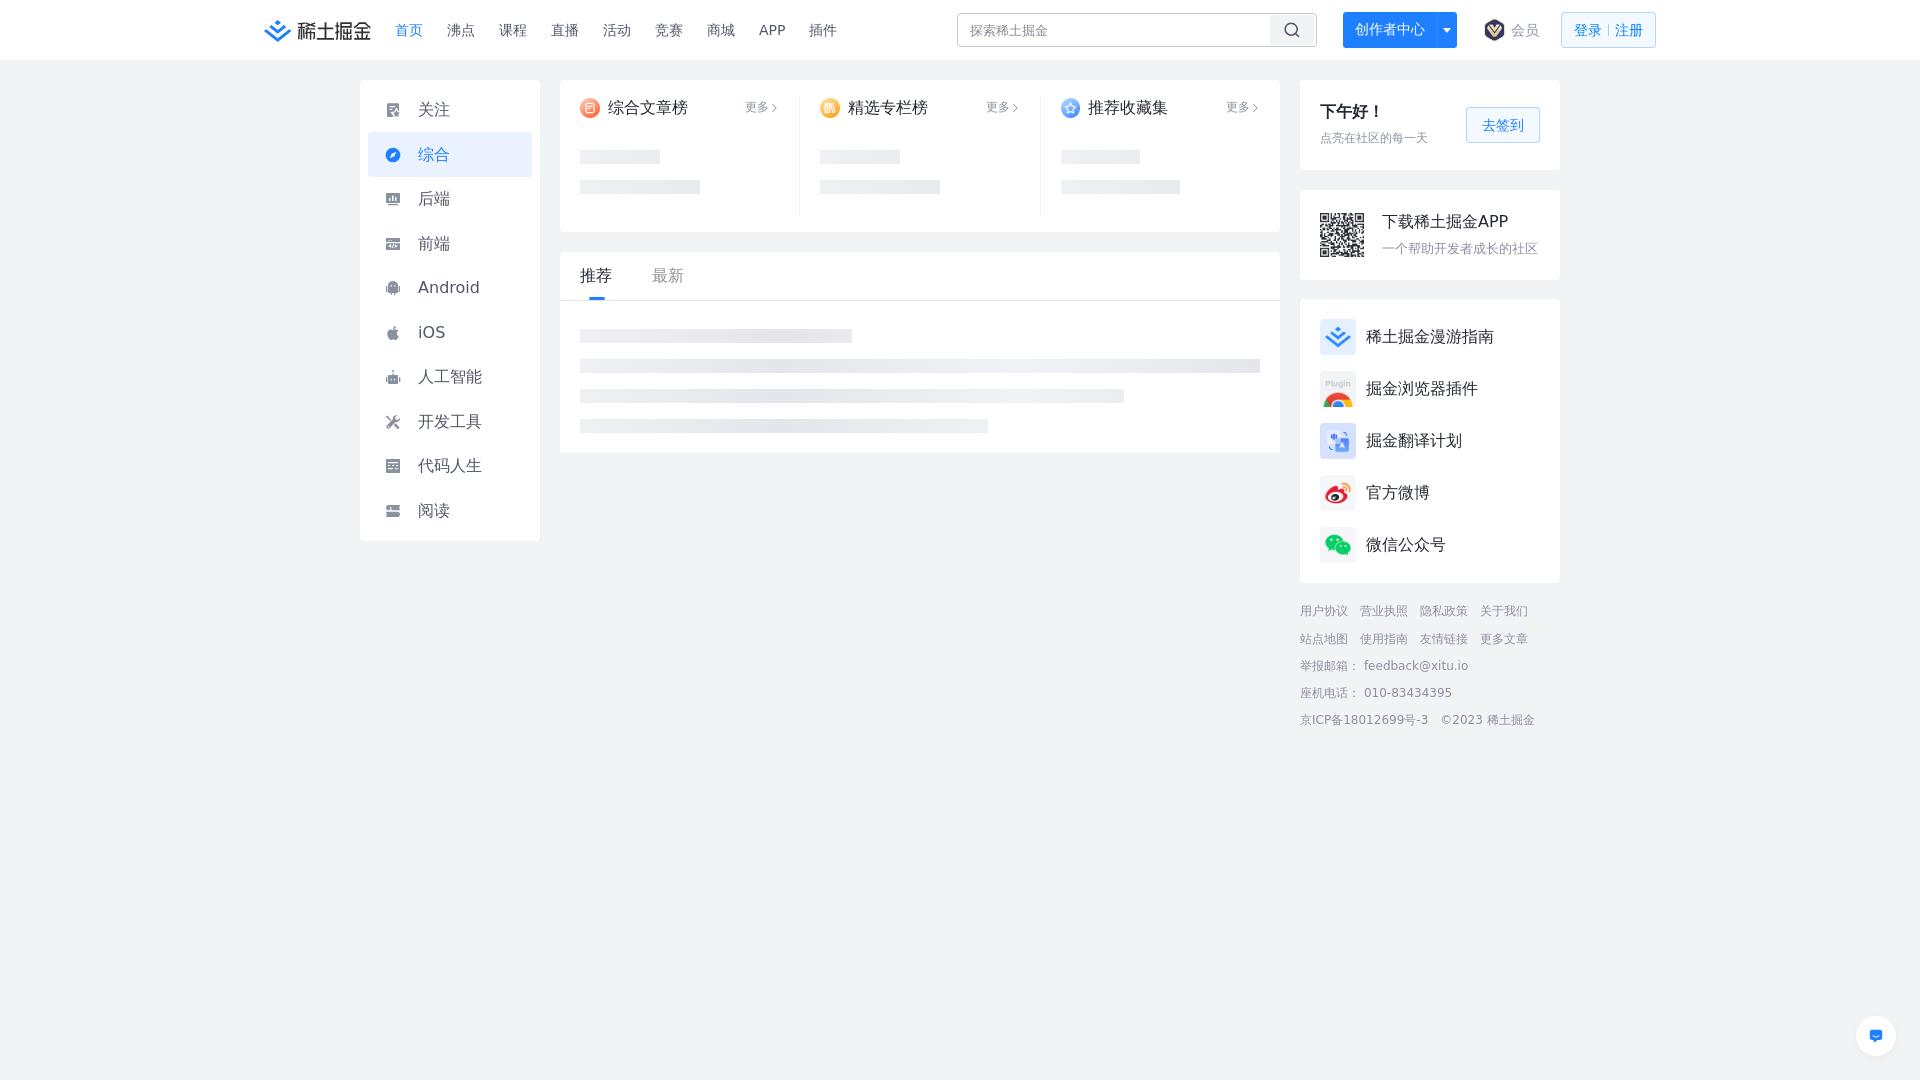Click the 综合 compass icon
The height and width of the screenshot is (1080, 1920).
tap(393, 155)
